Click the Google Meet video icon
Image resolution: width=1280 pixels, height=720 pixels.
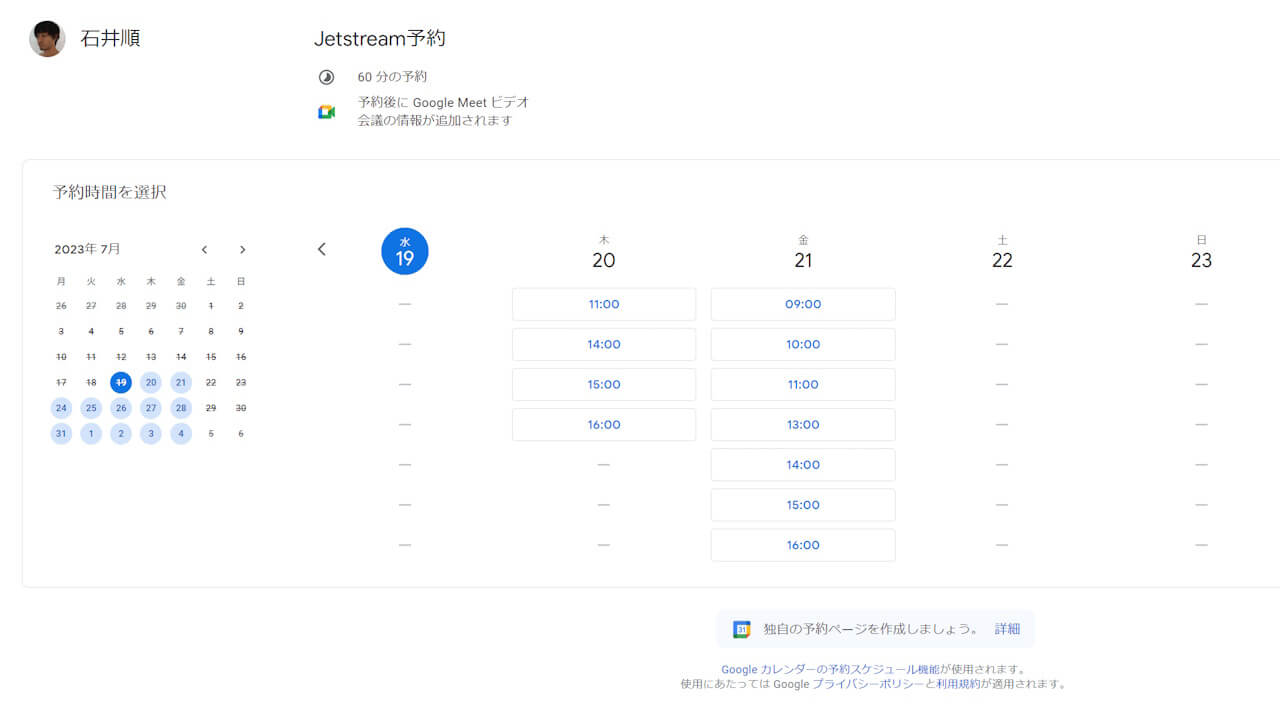click(x=326, y=110)
